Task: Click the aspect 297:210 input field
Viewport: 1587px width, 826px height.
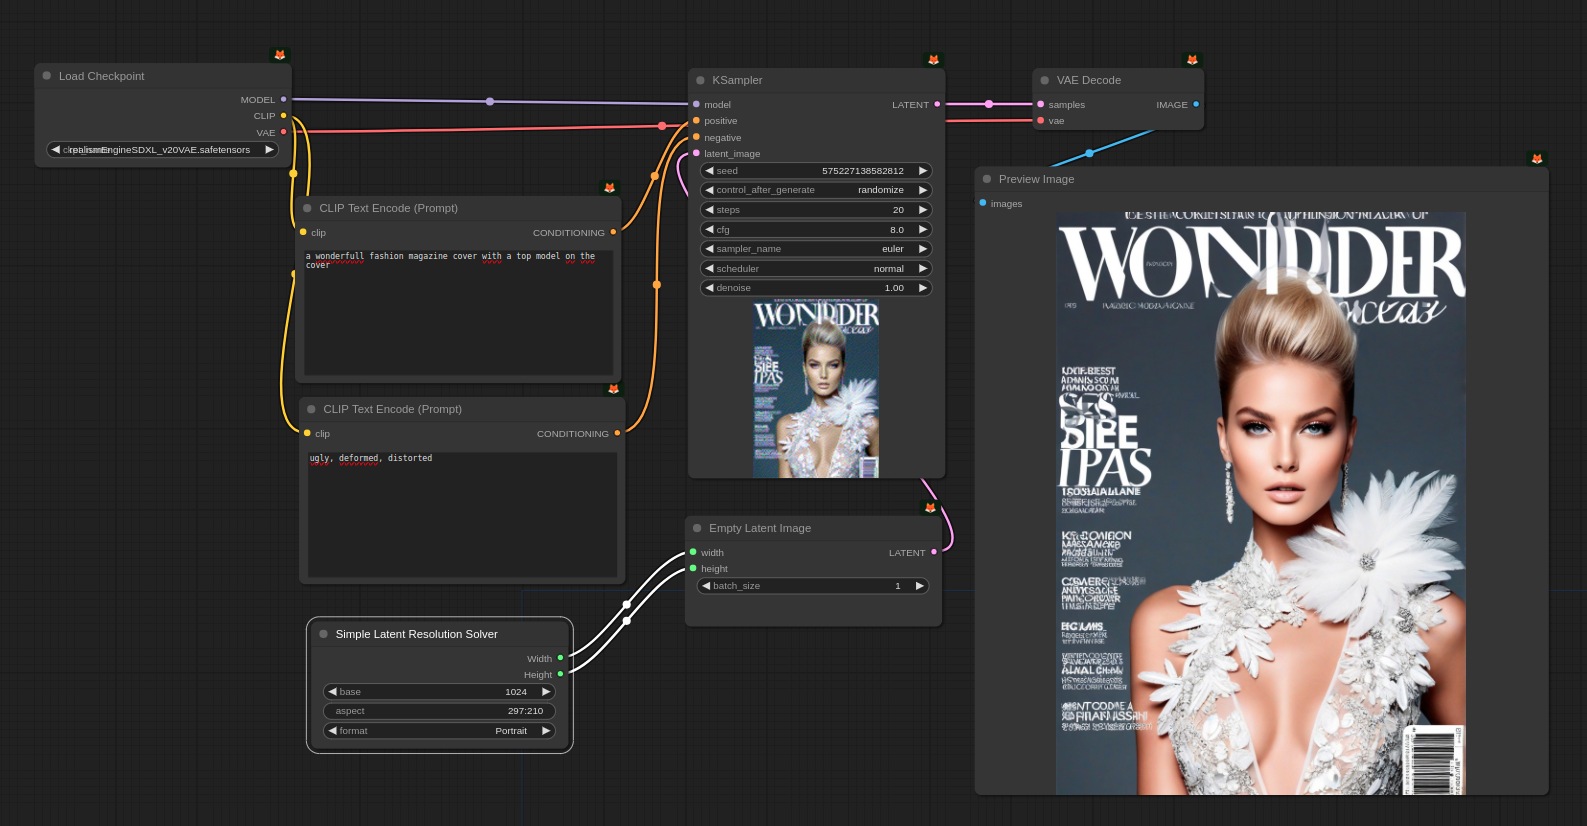Action: (439, 711)
